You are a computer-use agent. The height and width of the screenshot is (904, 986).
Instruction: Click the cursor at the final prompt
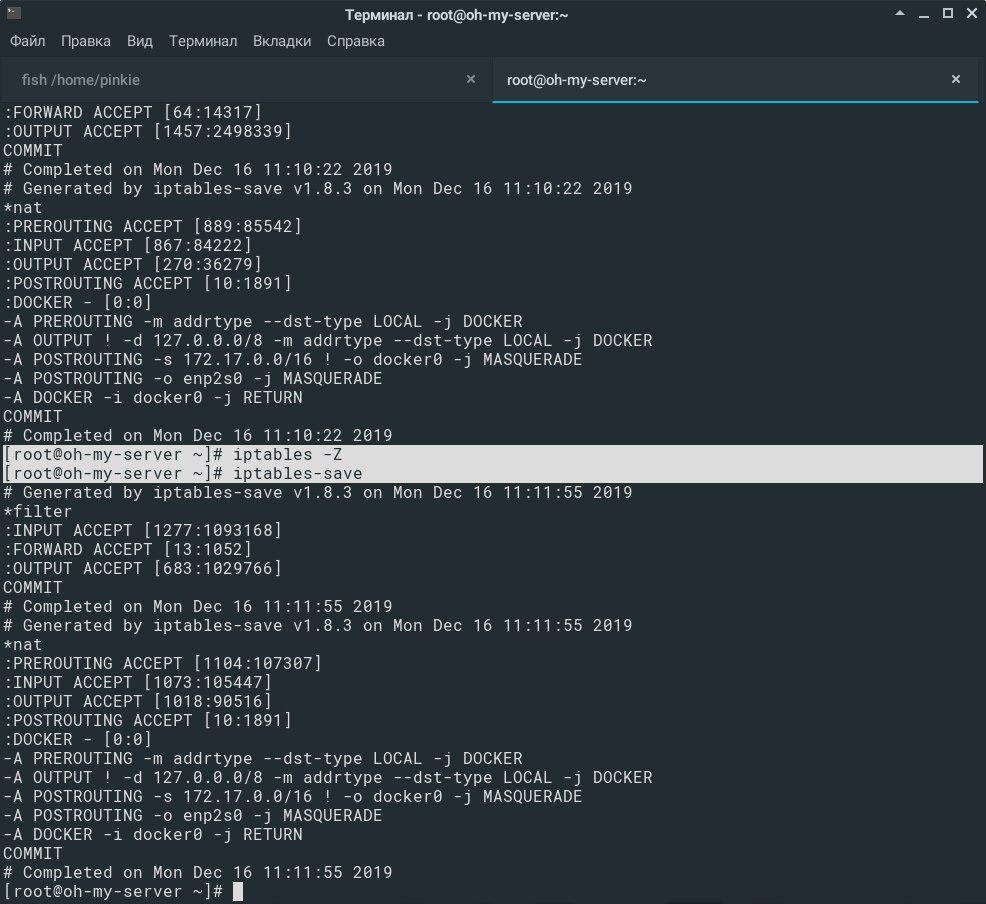[238, 891]
